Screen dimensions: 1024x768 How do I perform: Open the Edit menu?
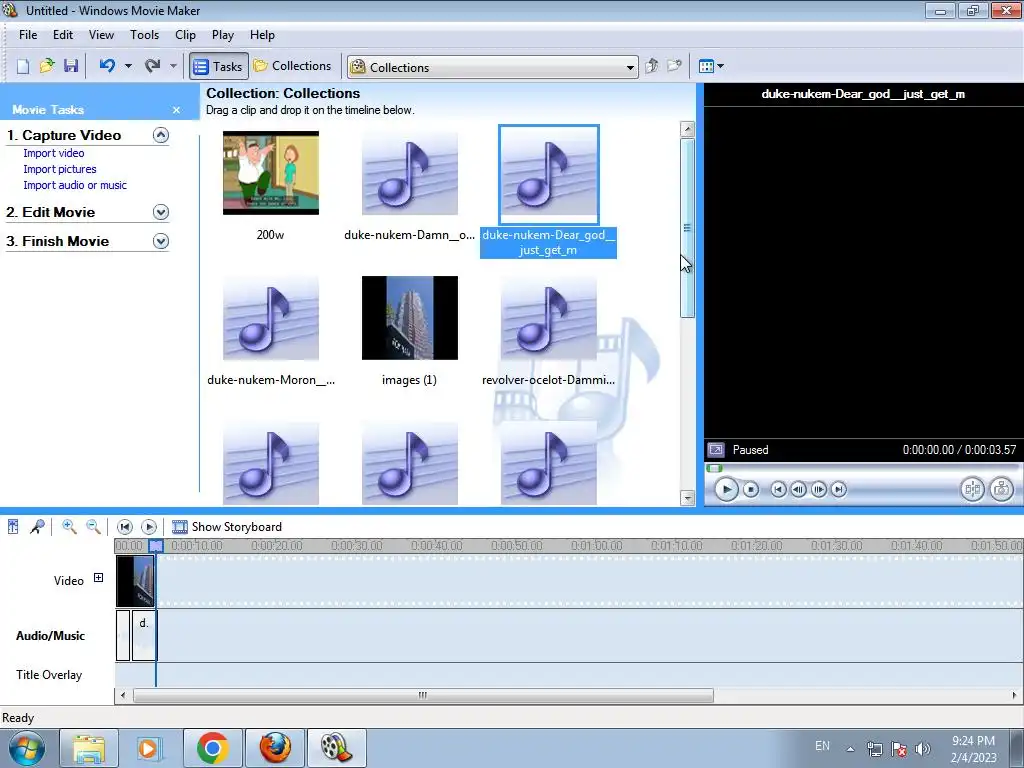coord(63,35)
